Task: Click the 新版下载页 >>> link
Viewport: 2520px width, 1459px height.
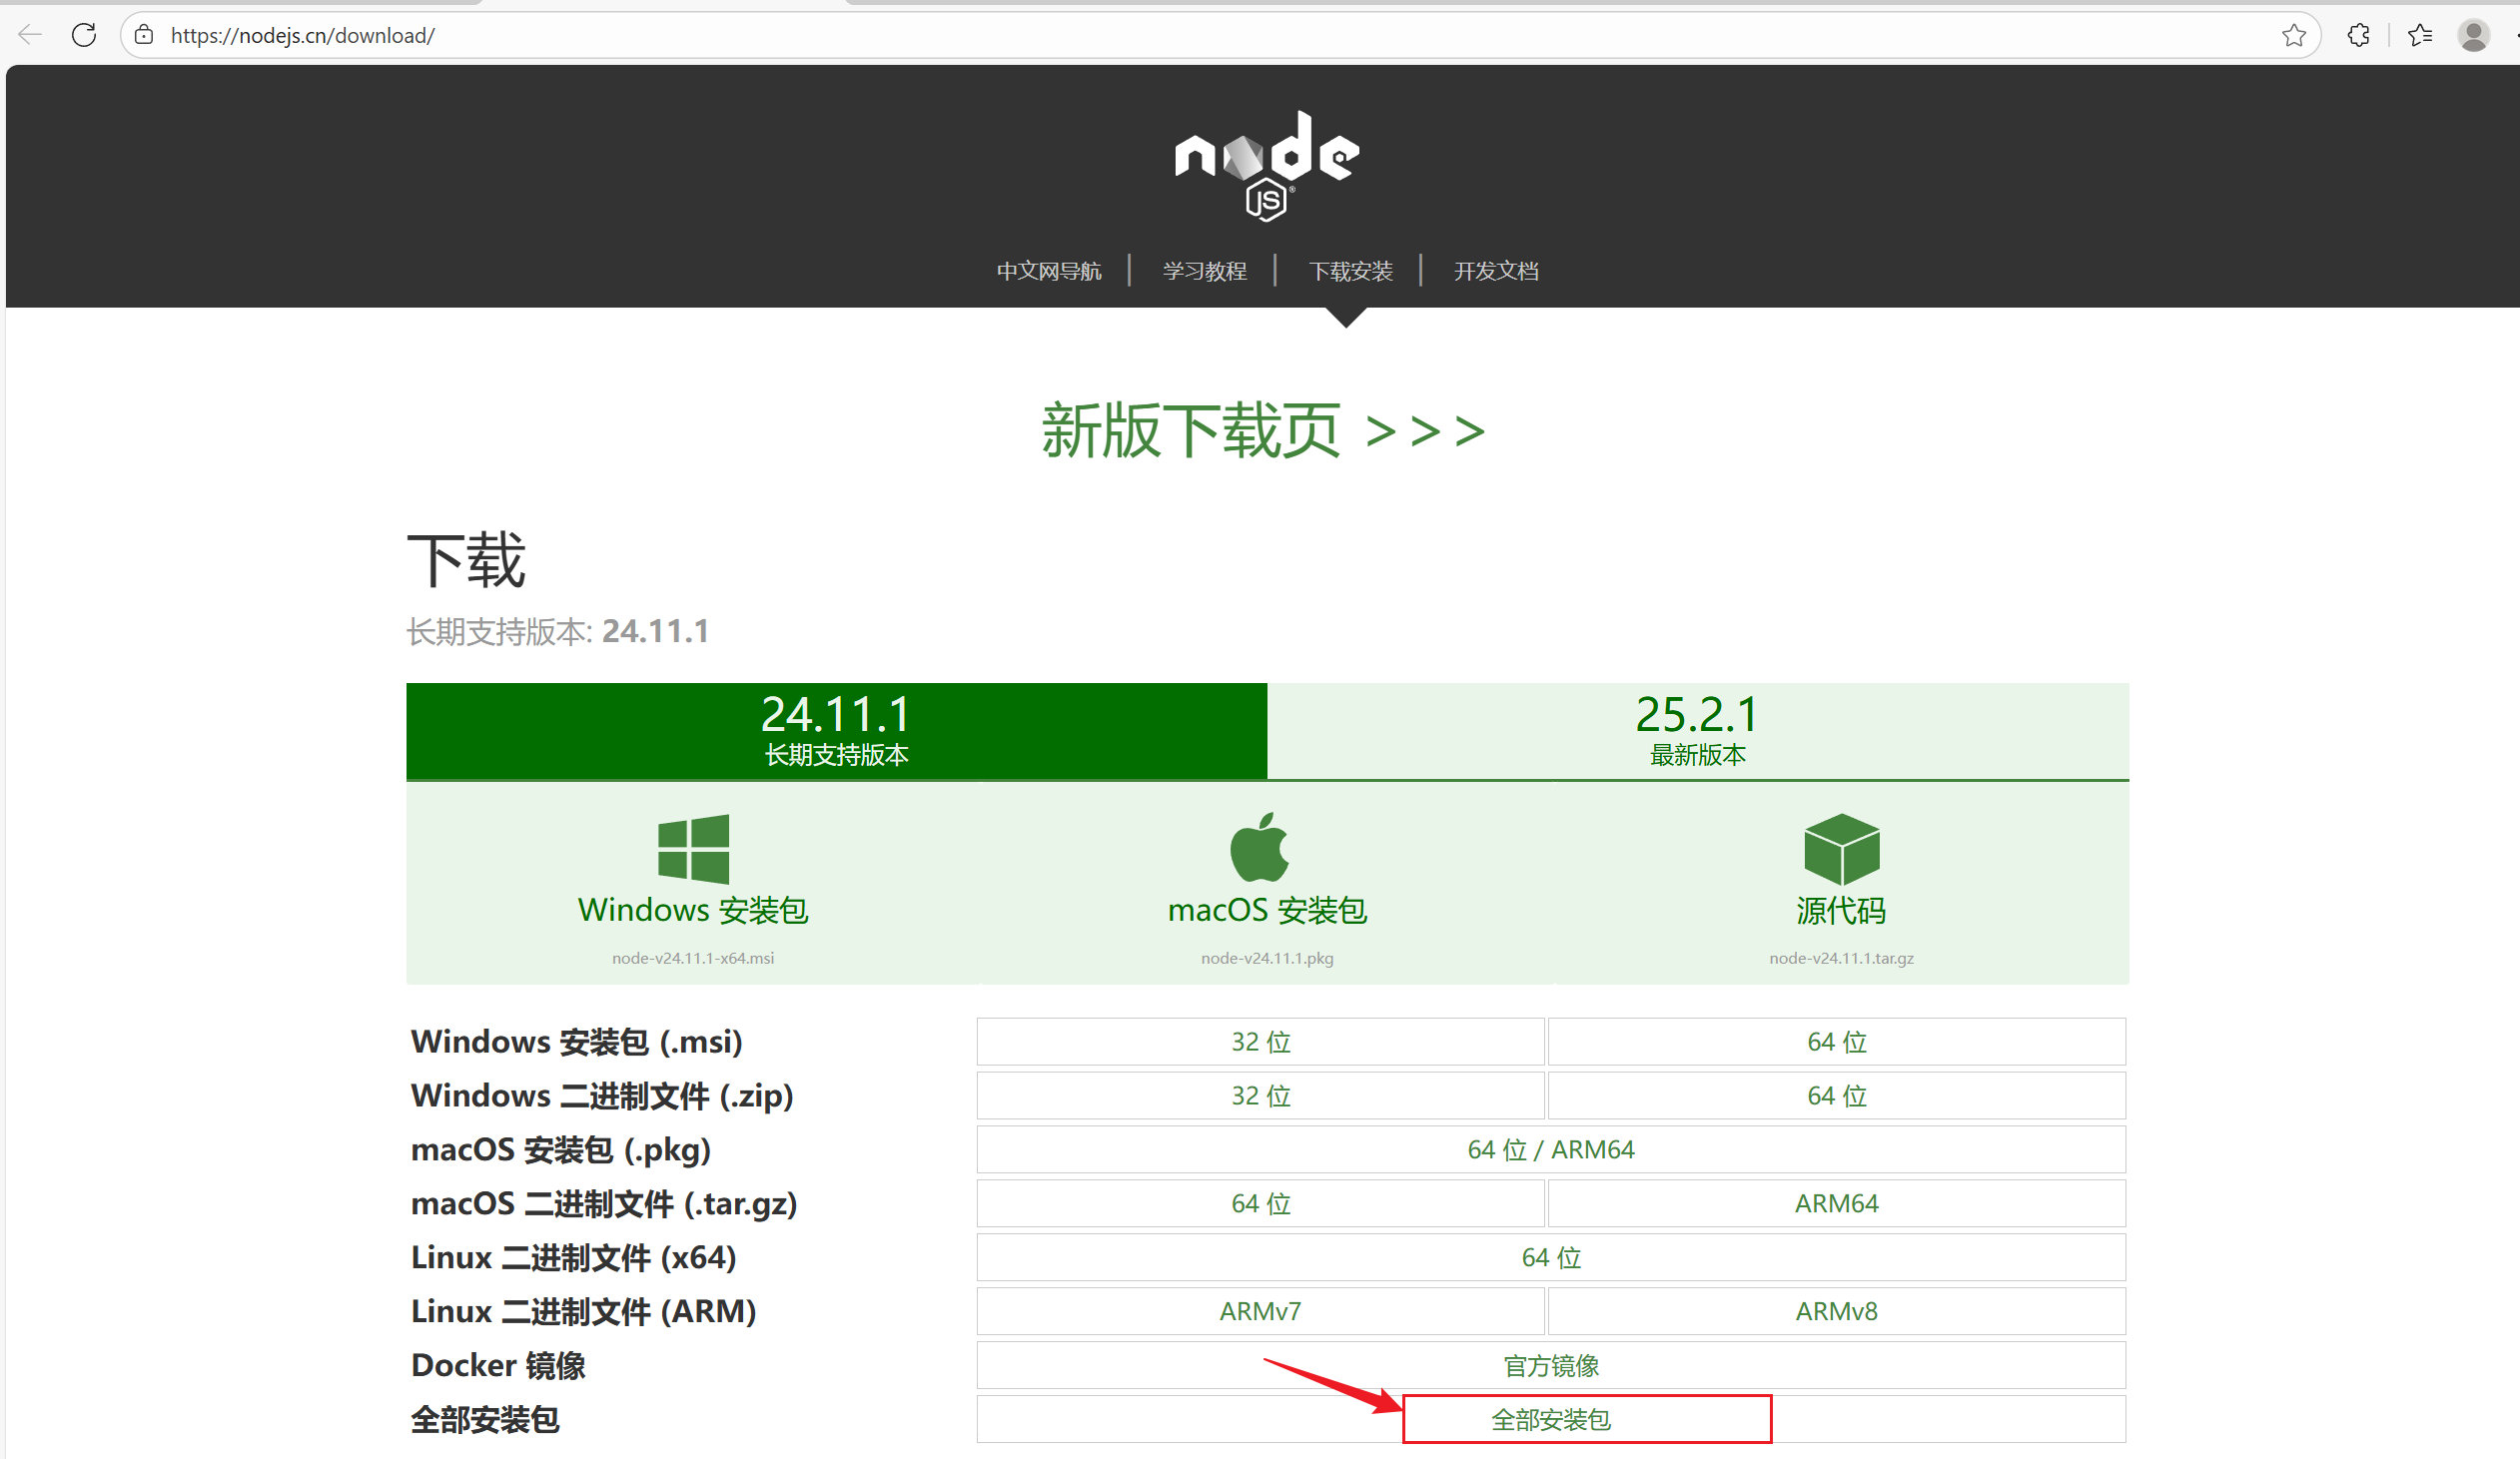Action: tap(1262, 432)
